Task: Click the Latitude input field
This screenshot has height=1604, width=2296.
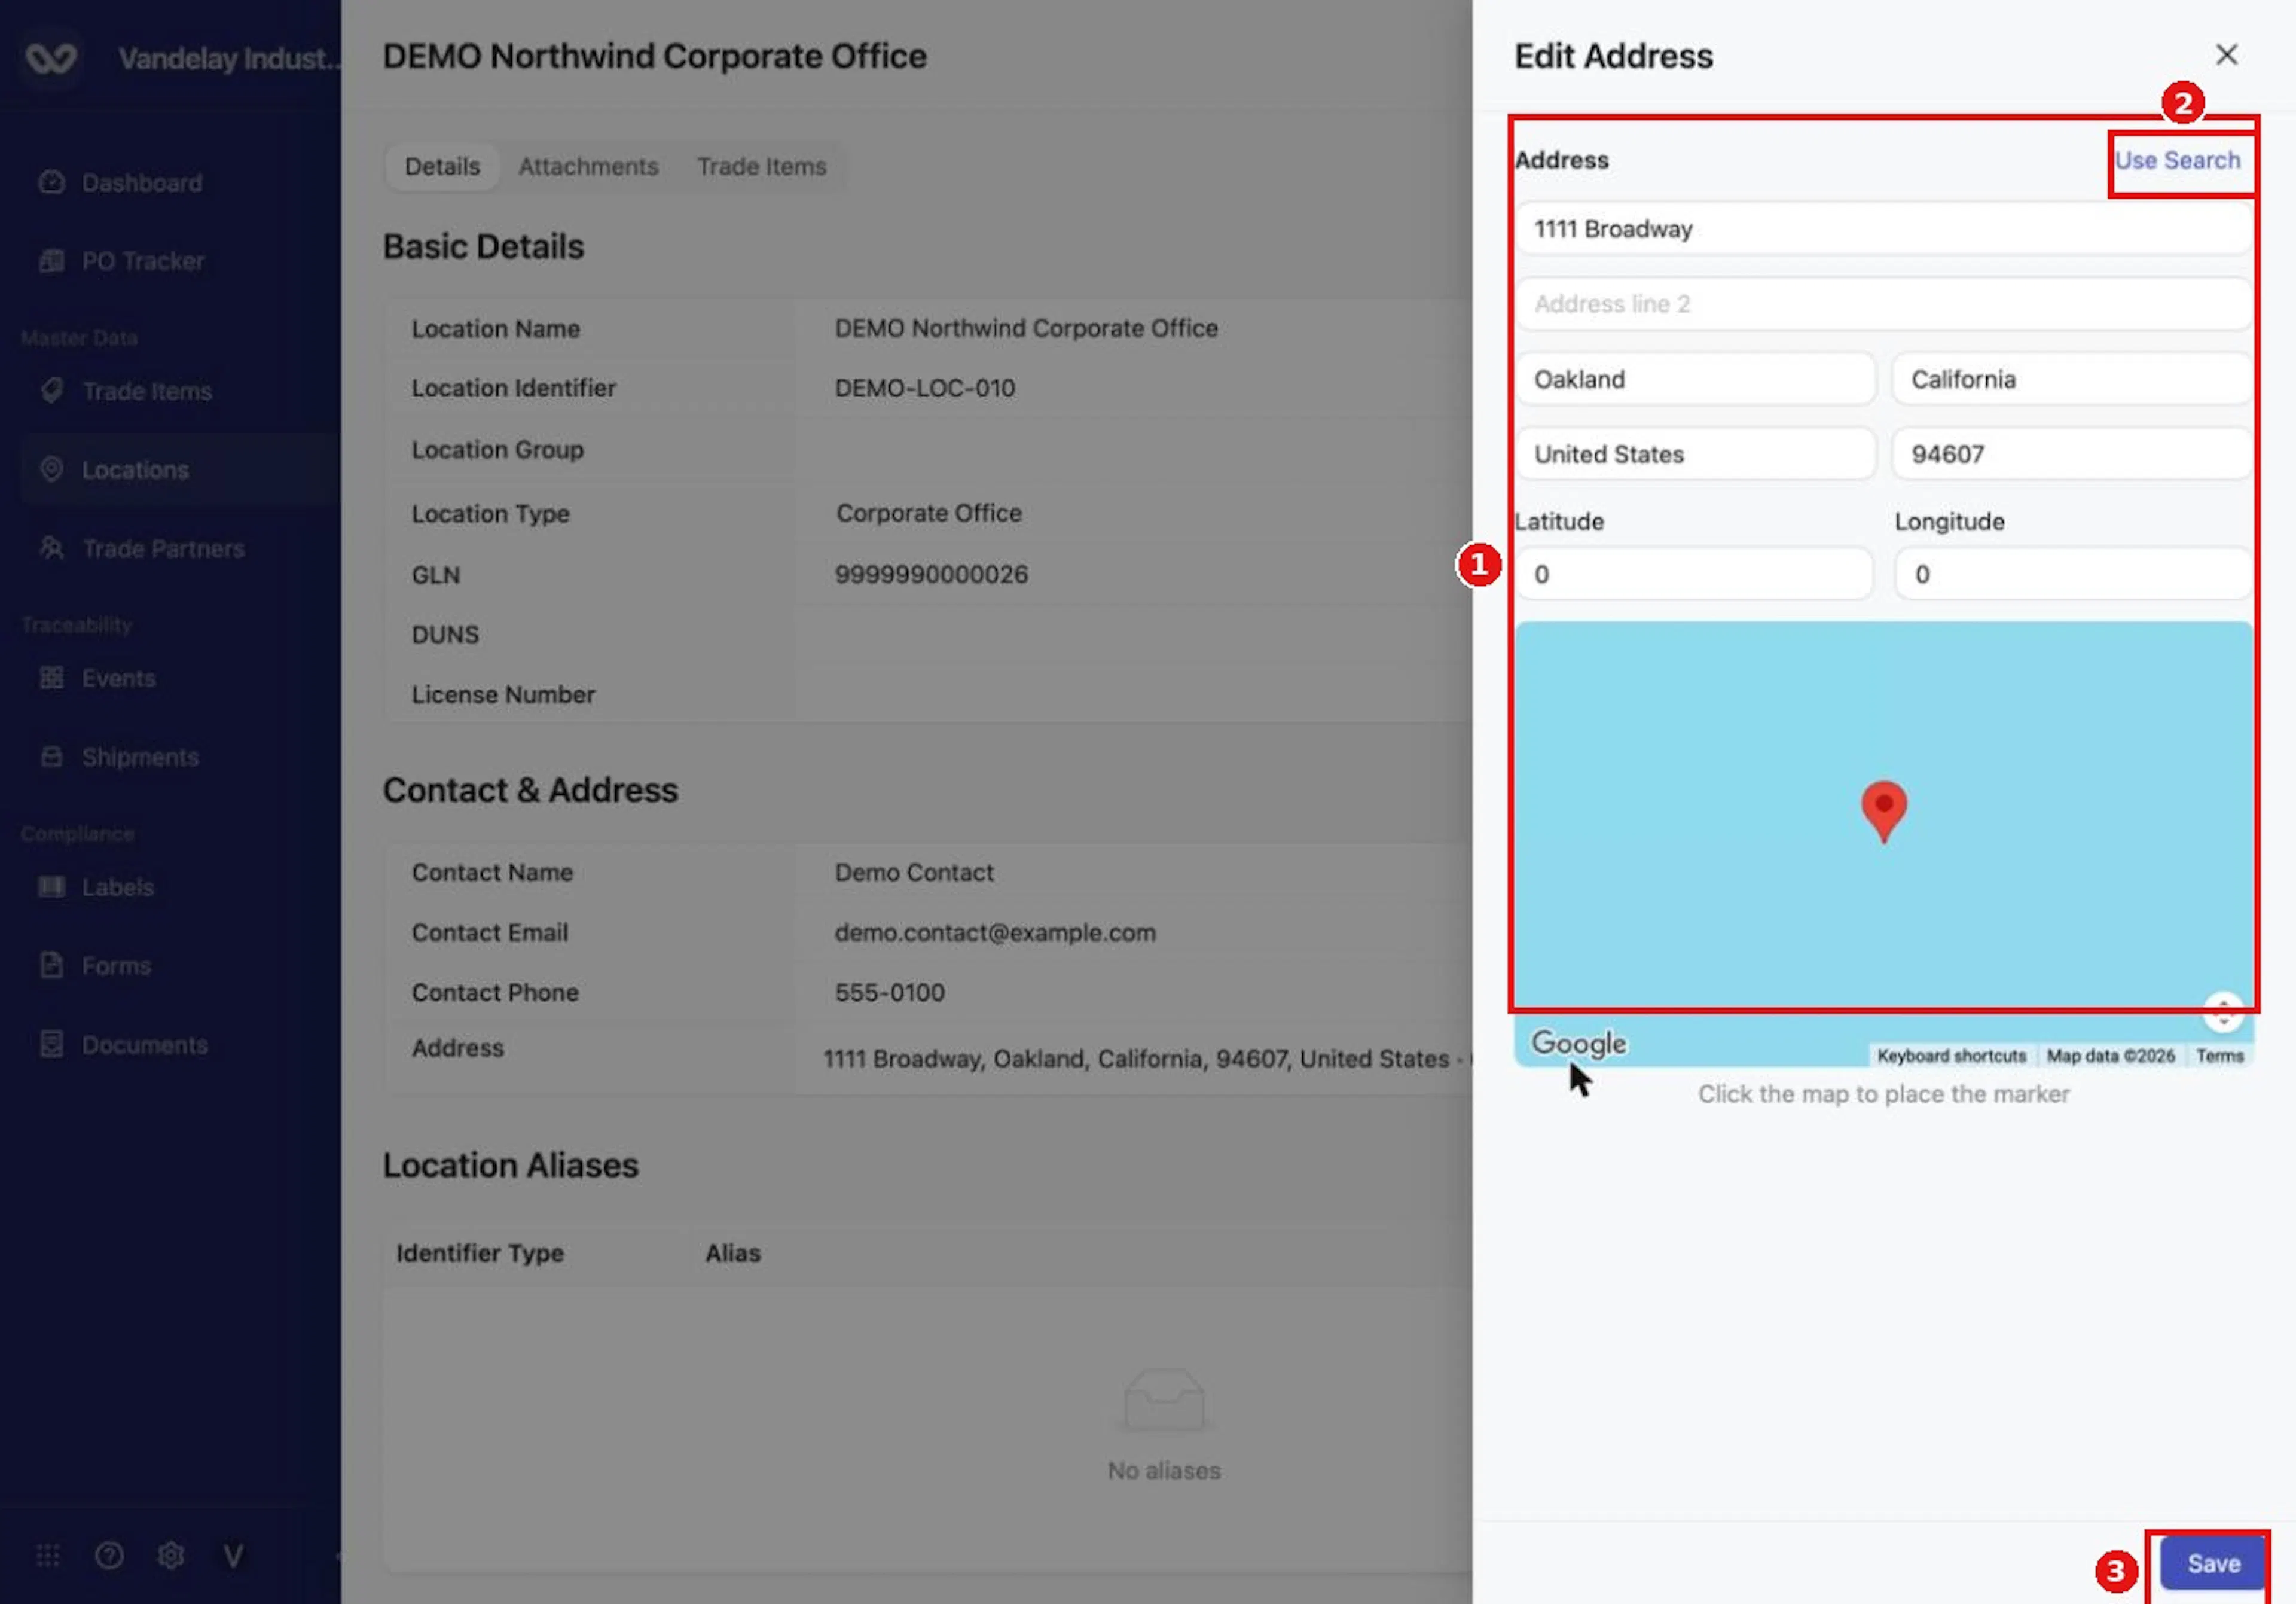Action: [1693, 575]
